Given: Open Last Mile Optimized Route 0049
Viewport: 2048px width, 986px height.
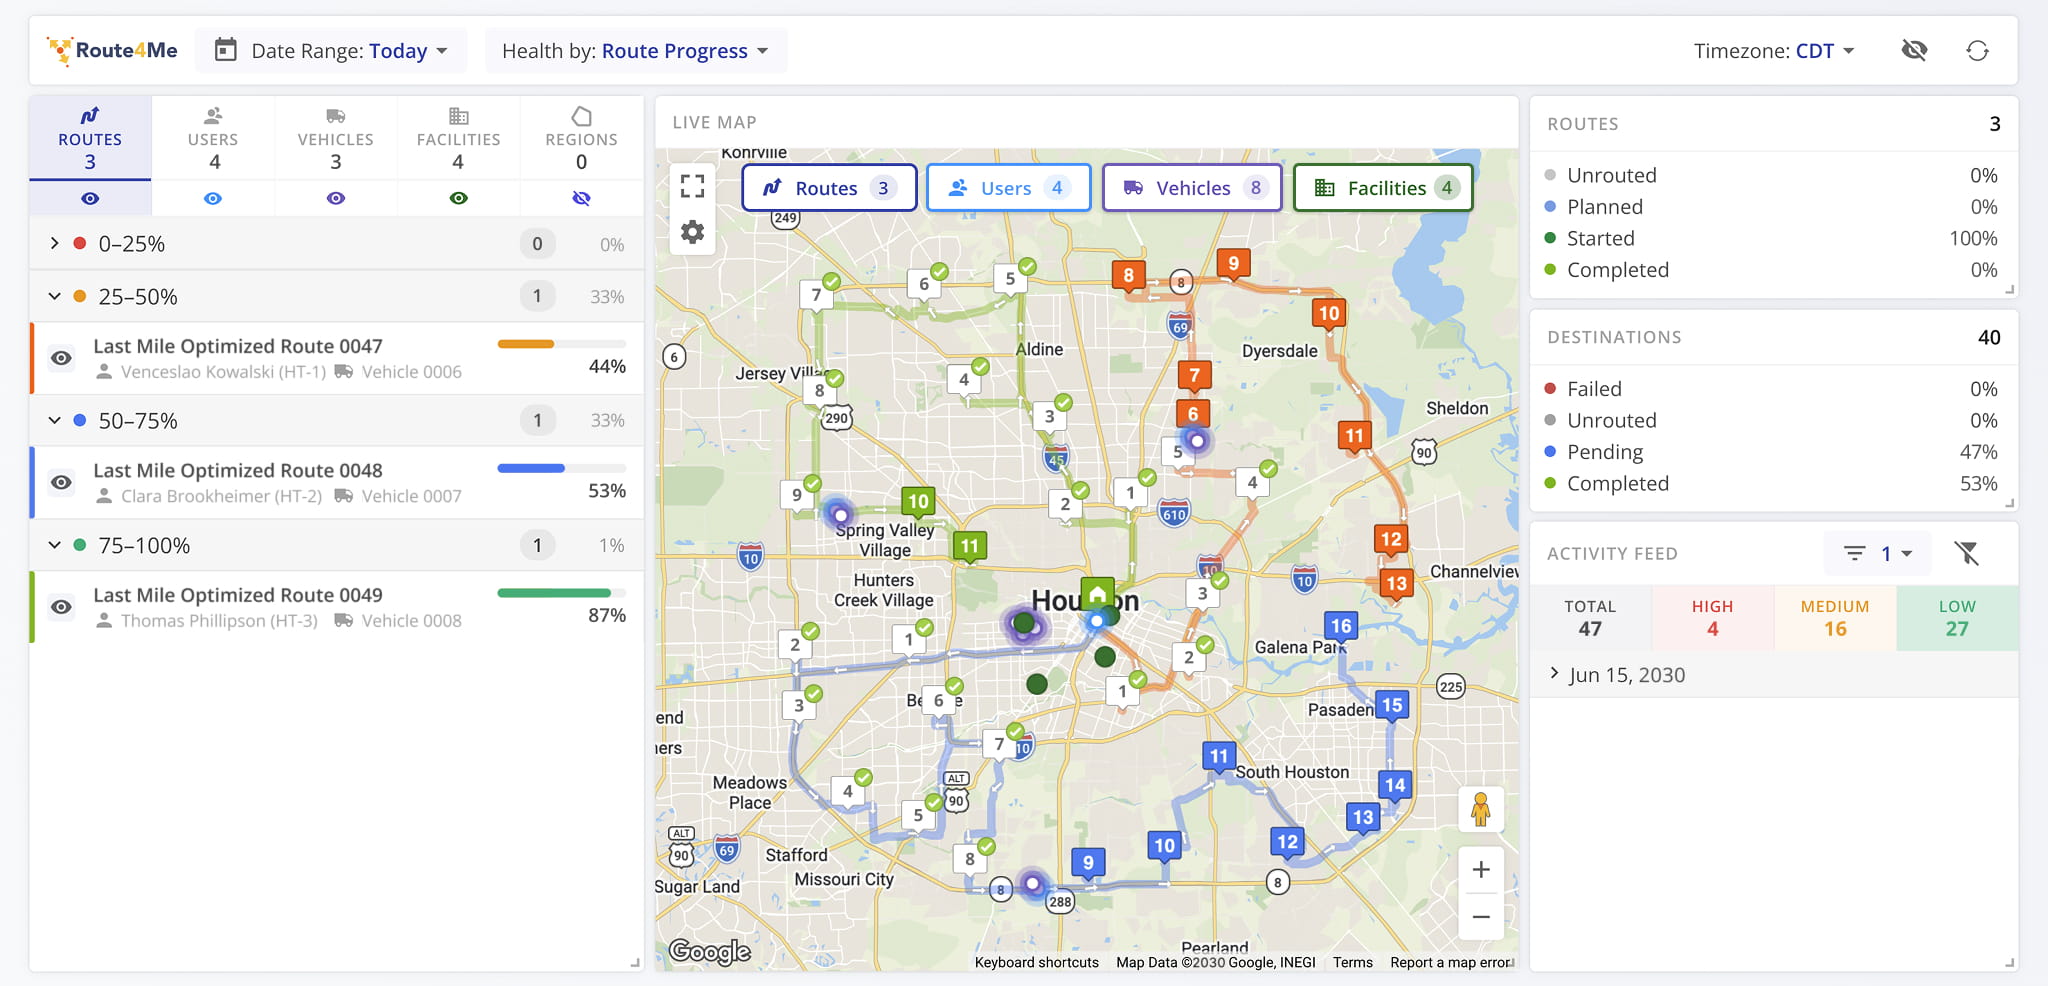Looking at the screenshot, I should (238, 595).
